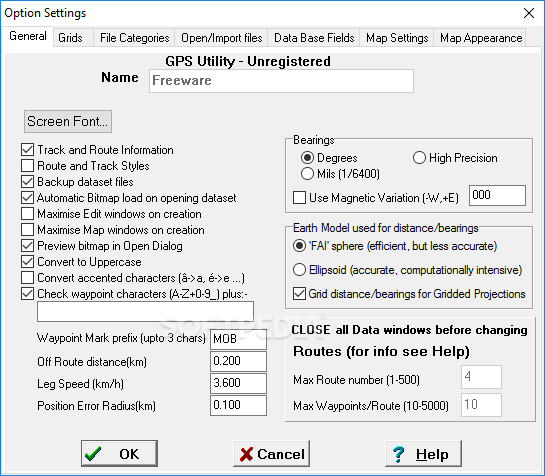Select the Open/Import files tab

click(x=221, y=38)
